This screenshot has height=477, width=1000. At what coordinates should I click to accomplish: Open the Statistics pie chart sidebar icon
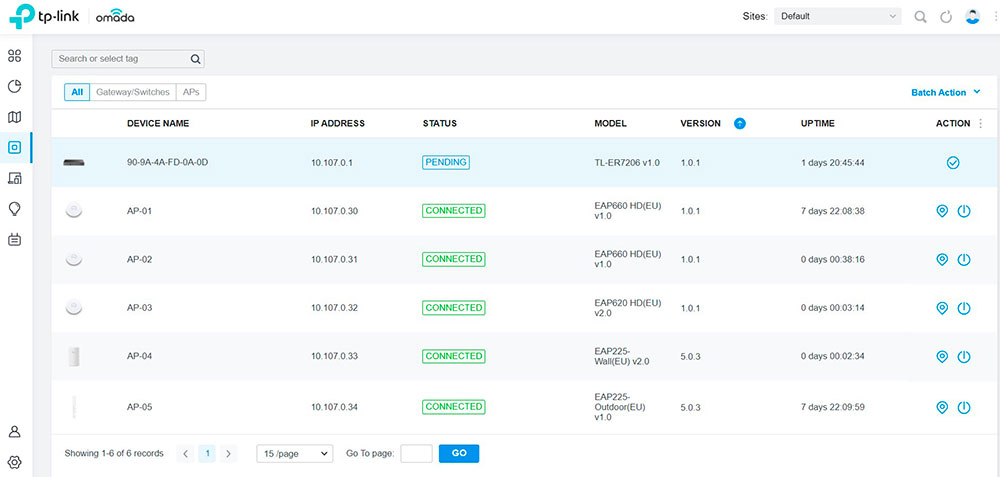coord(15,87)
